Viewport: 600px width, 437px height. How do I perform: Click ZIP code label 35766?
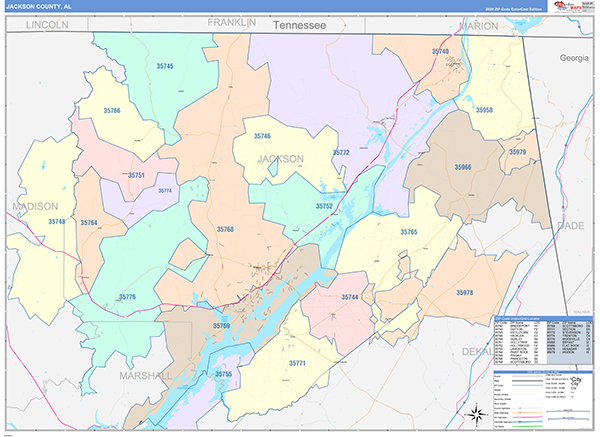pyautogui.click(x=112, y=111)
